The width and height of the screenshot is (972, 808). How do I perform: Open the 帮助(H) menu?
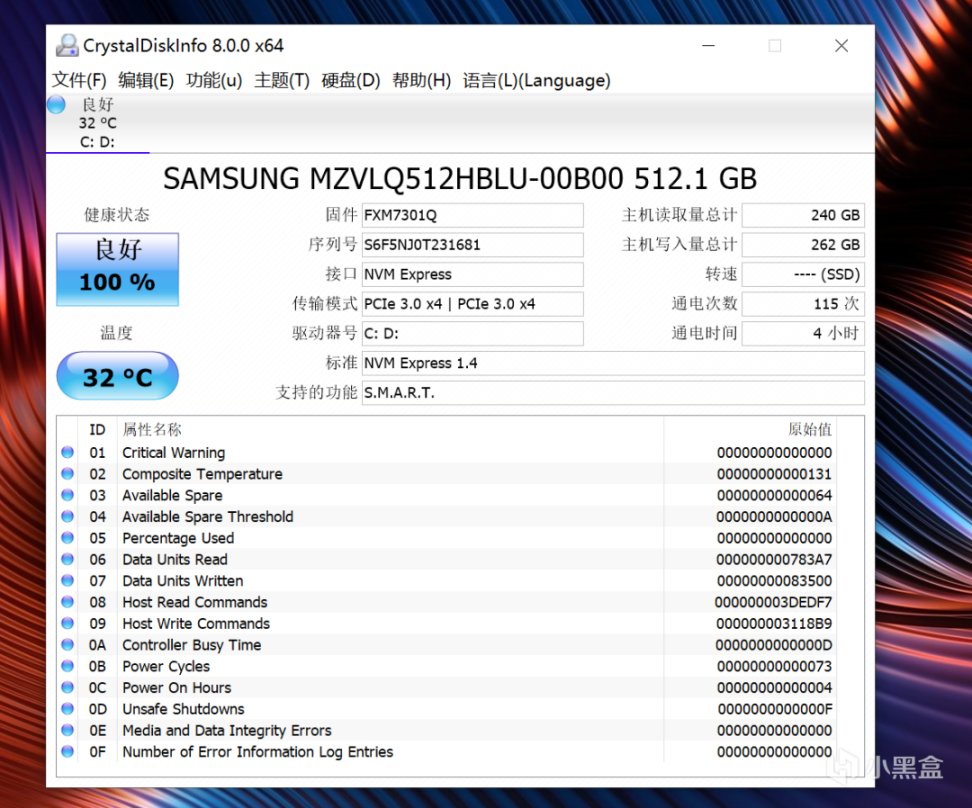pyautogui.click(x=421, y=80)
